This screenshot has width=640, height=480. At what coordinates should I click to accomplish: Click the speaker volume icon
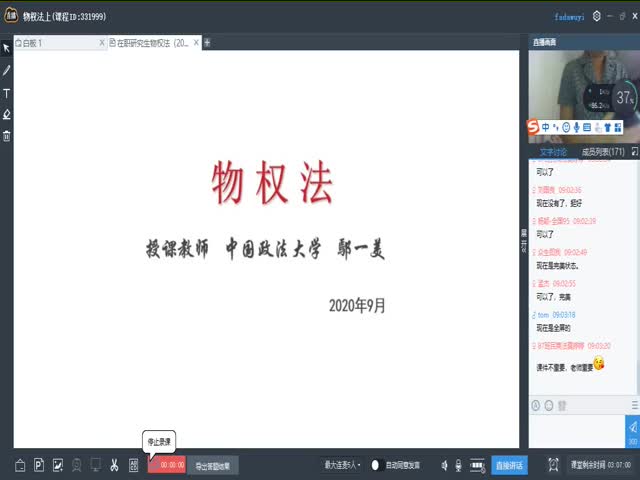pyautogui.click(x=444, y=465)
